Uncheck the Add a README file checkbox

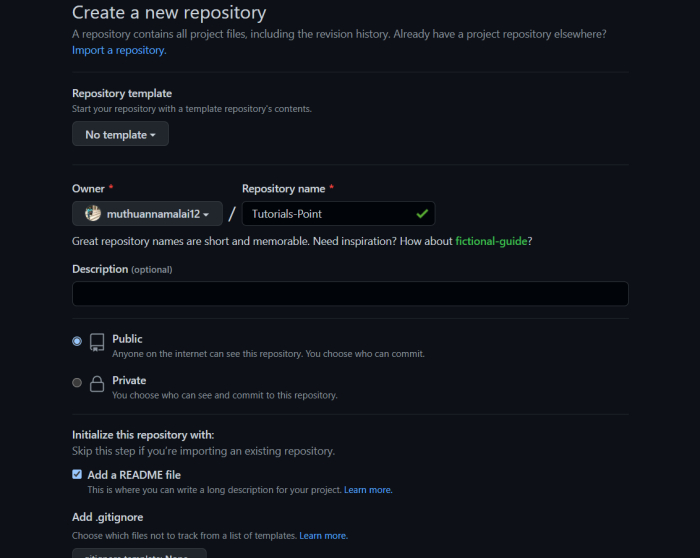click(77, 475)
